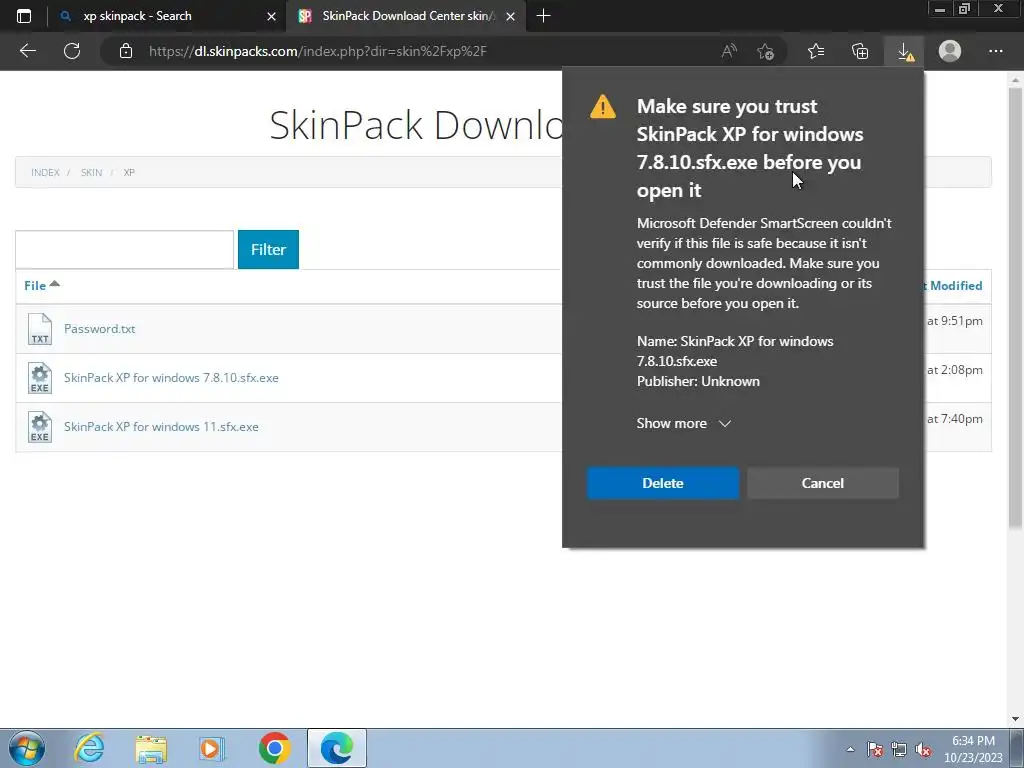Screen dimensions: 1024x768
Task: Open the Windows Start button
Action: coord(27,748)
